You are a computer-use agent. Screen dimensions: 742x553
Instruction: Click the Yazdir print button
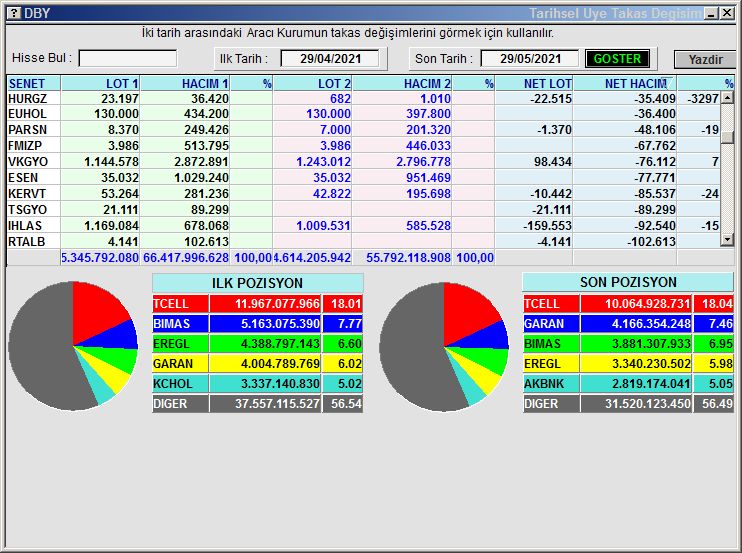pos(705,60)
